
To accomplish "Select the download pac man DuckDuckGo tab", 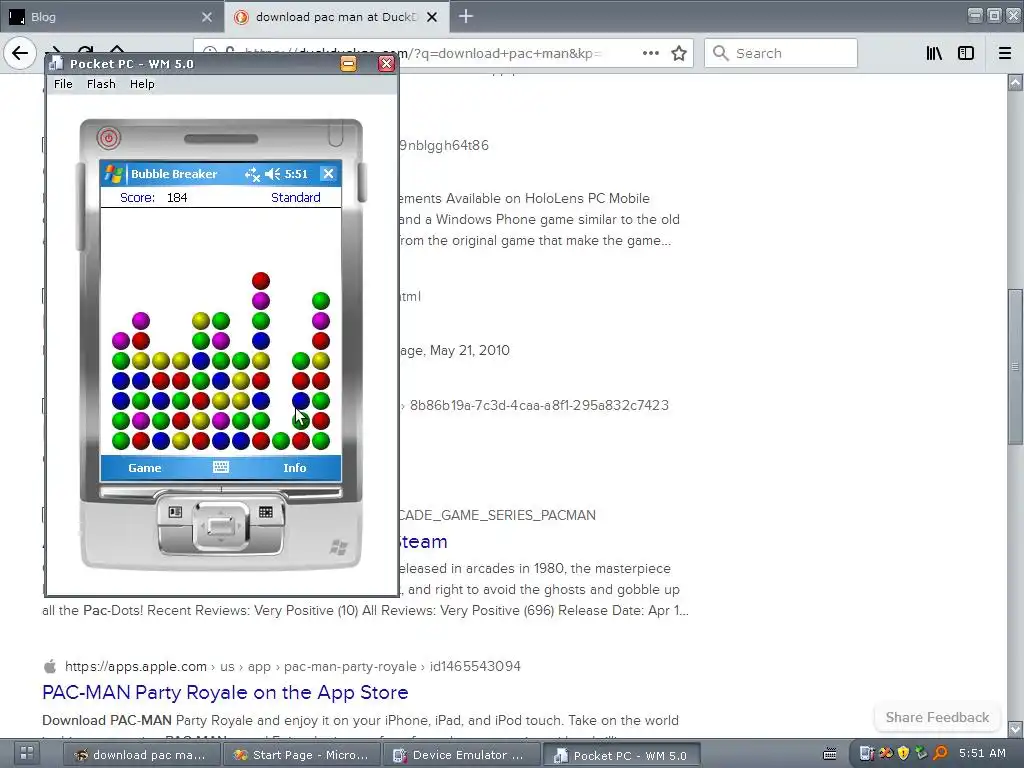I will (x=336, y=17).
